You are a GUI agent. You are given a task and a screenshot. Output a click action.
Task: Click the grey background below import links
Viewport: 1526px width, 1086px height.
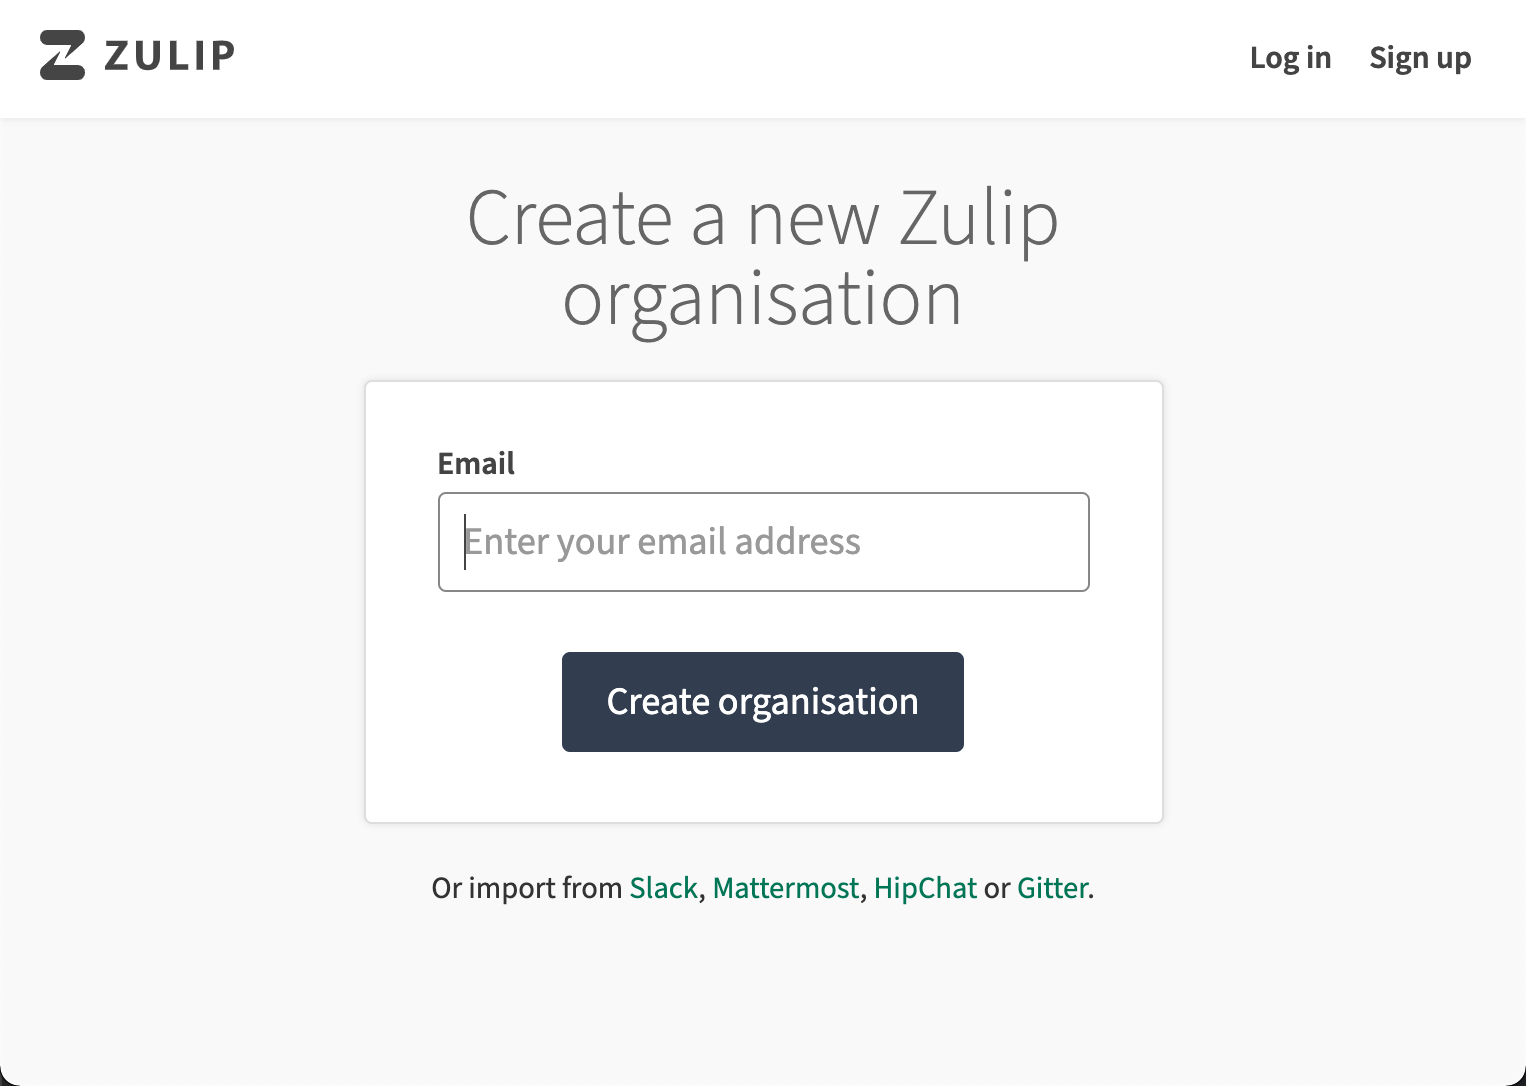(762, 990)
